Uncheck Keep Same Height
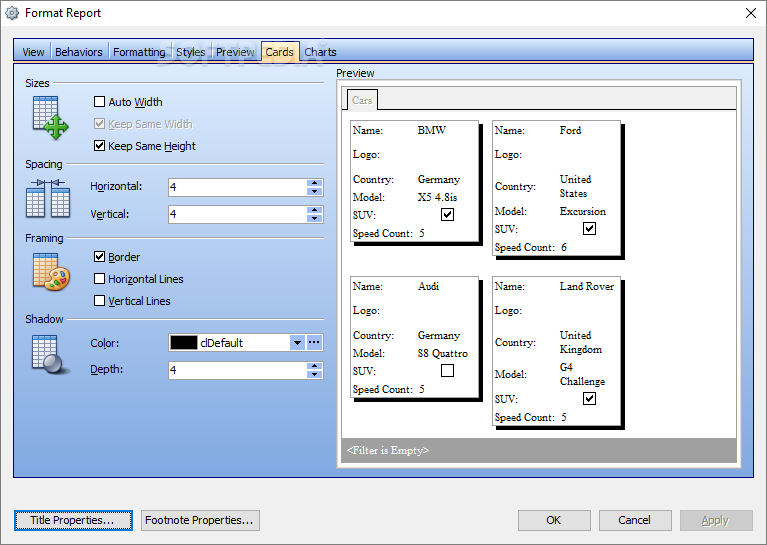This screenshot has height=545, width=767. pos(99,146)
